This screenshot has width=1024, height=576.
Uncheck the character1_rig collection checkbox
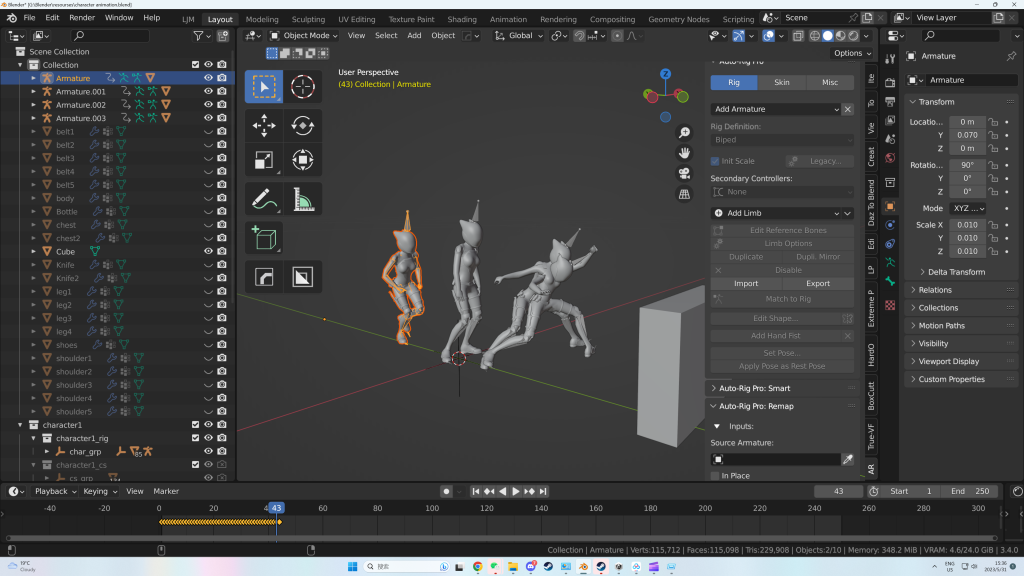pyautogui.click(x=195, y=438)
